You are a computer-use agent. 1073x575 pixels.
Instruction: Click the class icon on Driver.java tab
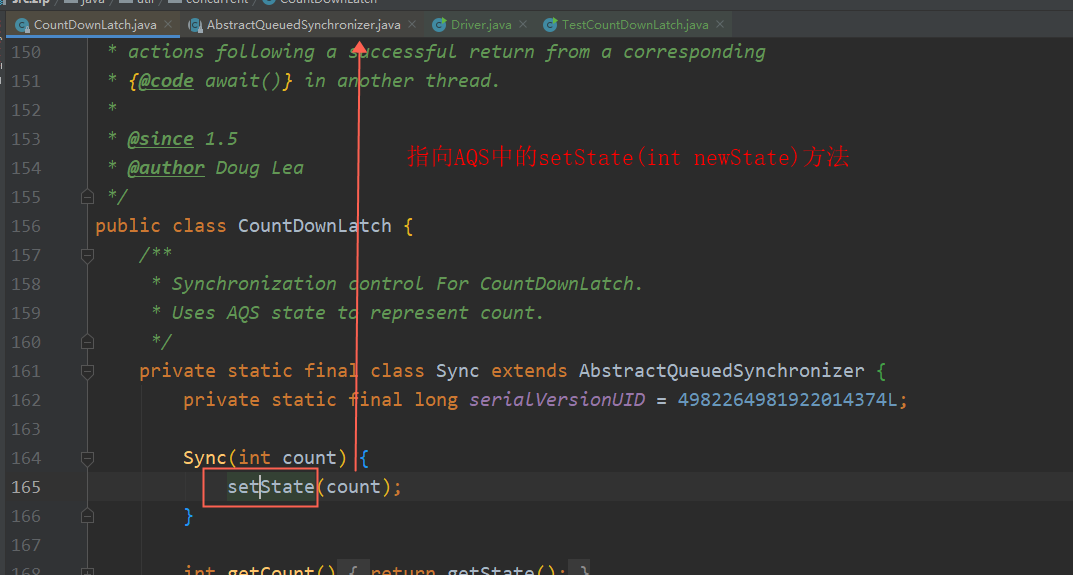coord(439,25)
